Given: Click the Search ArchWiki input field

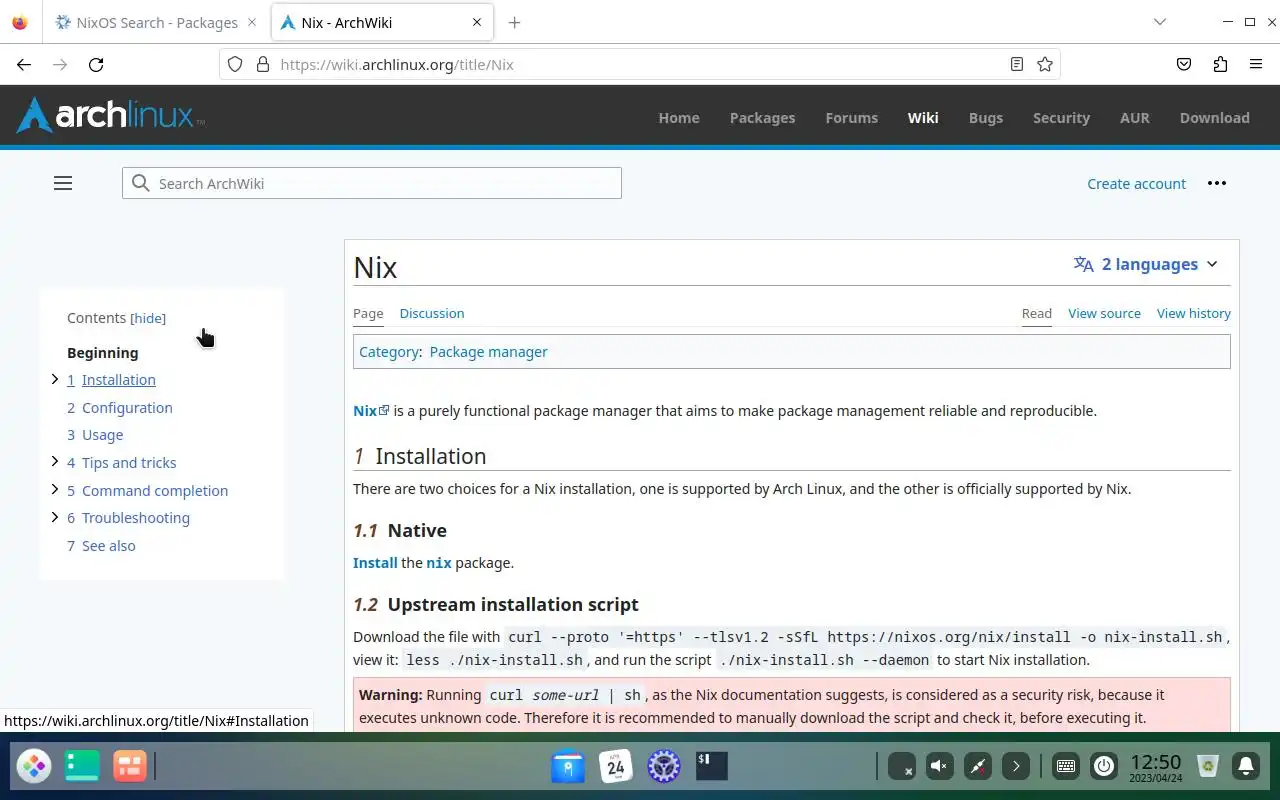Looking at the screenshot, I should click(372, 183).
